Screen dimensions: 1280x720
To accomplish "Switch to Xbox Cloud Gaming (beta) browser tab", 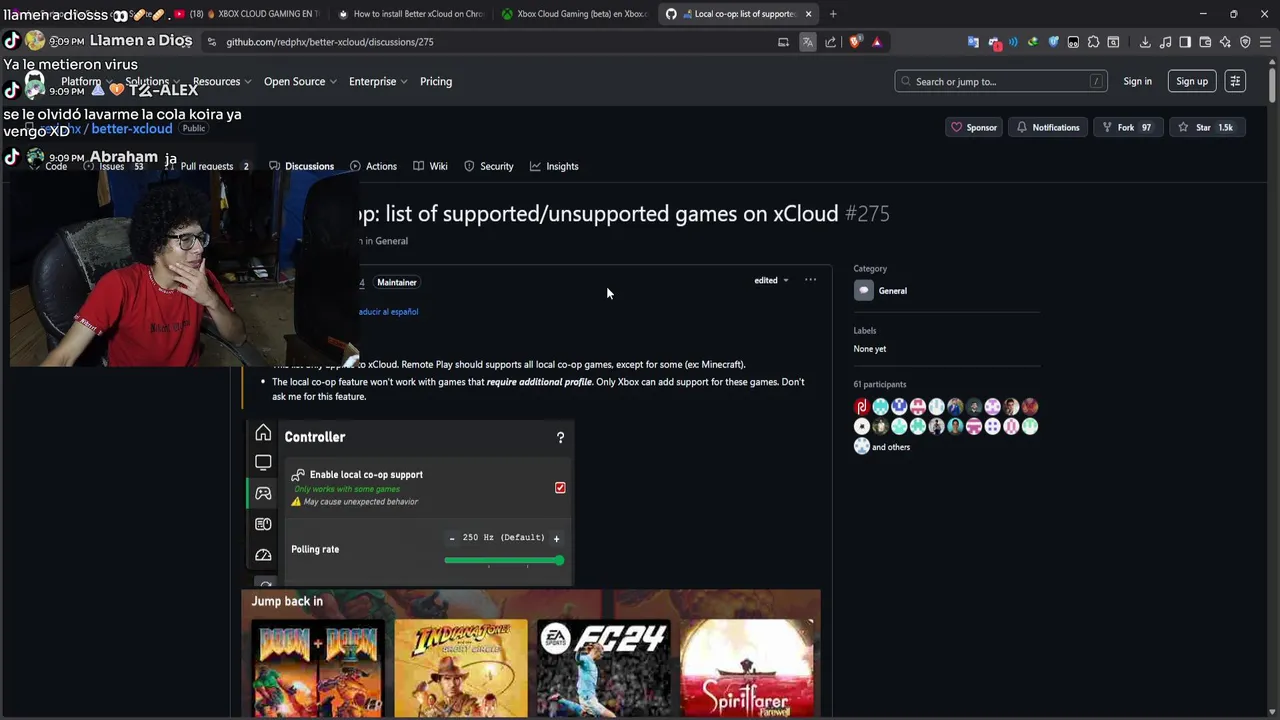I will click(574, 14).
